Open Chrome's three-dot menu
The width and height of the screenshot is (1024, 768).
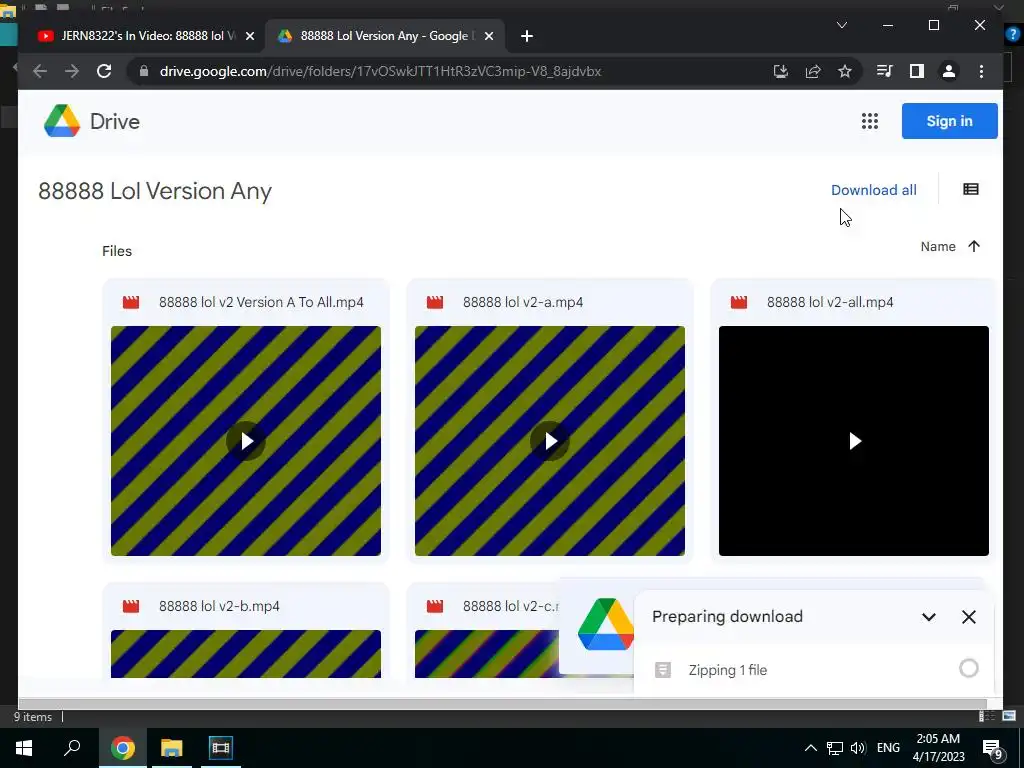(x=982, y=71)
